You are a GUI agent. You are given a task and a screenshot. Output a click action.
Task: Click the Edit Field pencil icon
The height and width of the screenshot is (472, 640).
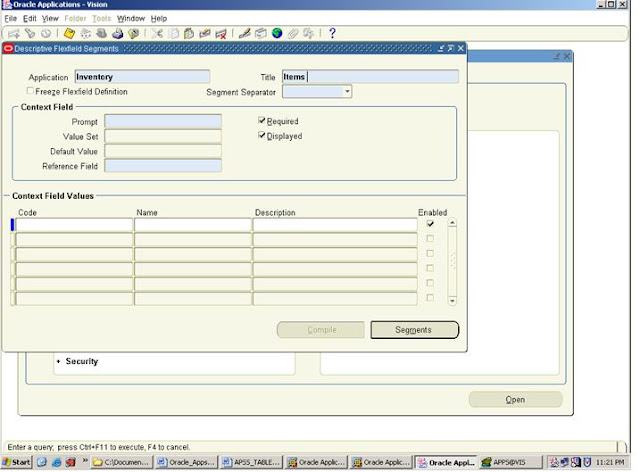(244, 33)
